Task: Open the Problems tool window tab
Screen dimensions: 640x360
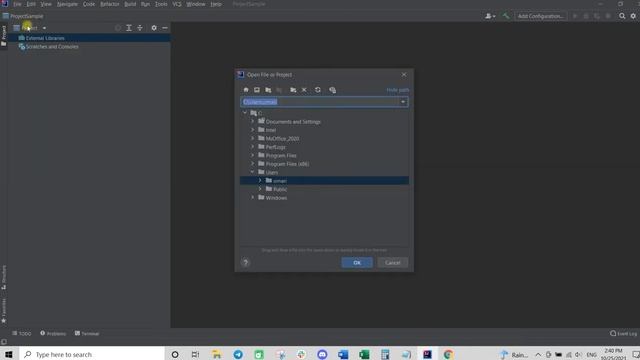Action: tap(53, 333)
